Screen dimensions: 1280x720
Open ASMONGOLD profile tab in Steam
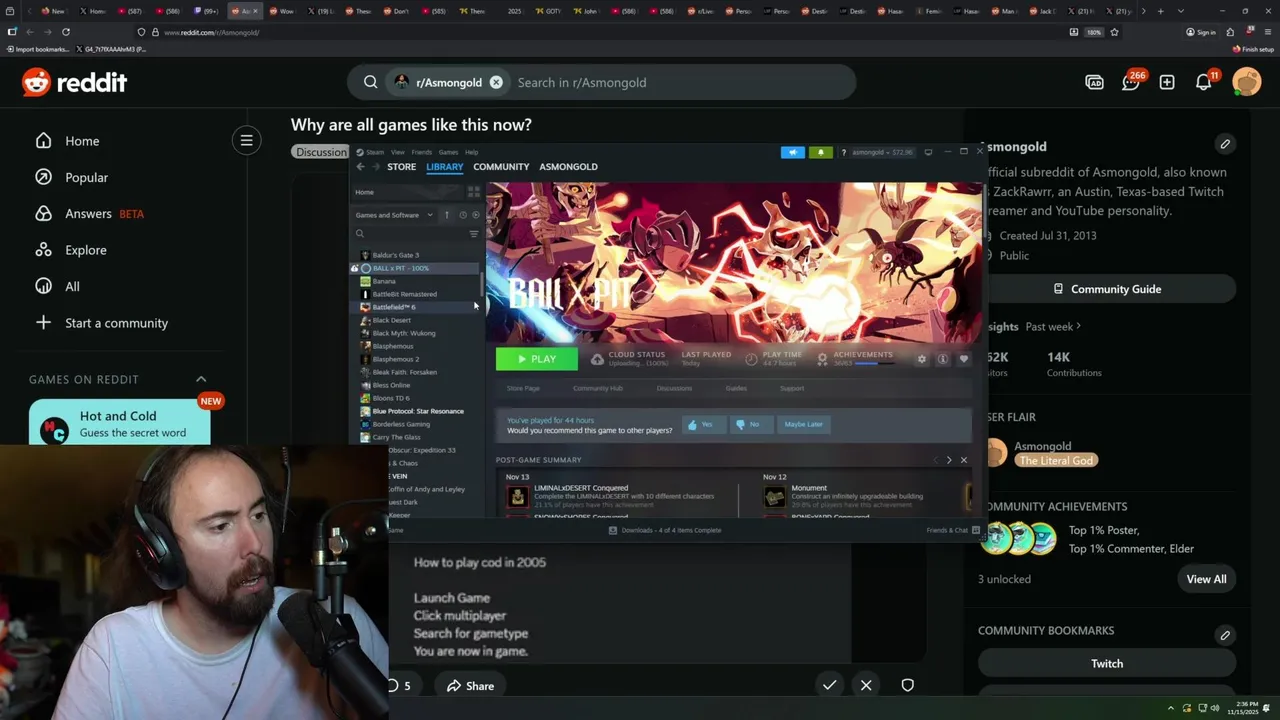[568, 167]
